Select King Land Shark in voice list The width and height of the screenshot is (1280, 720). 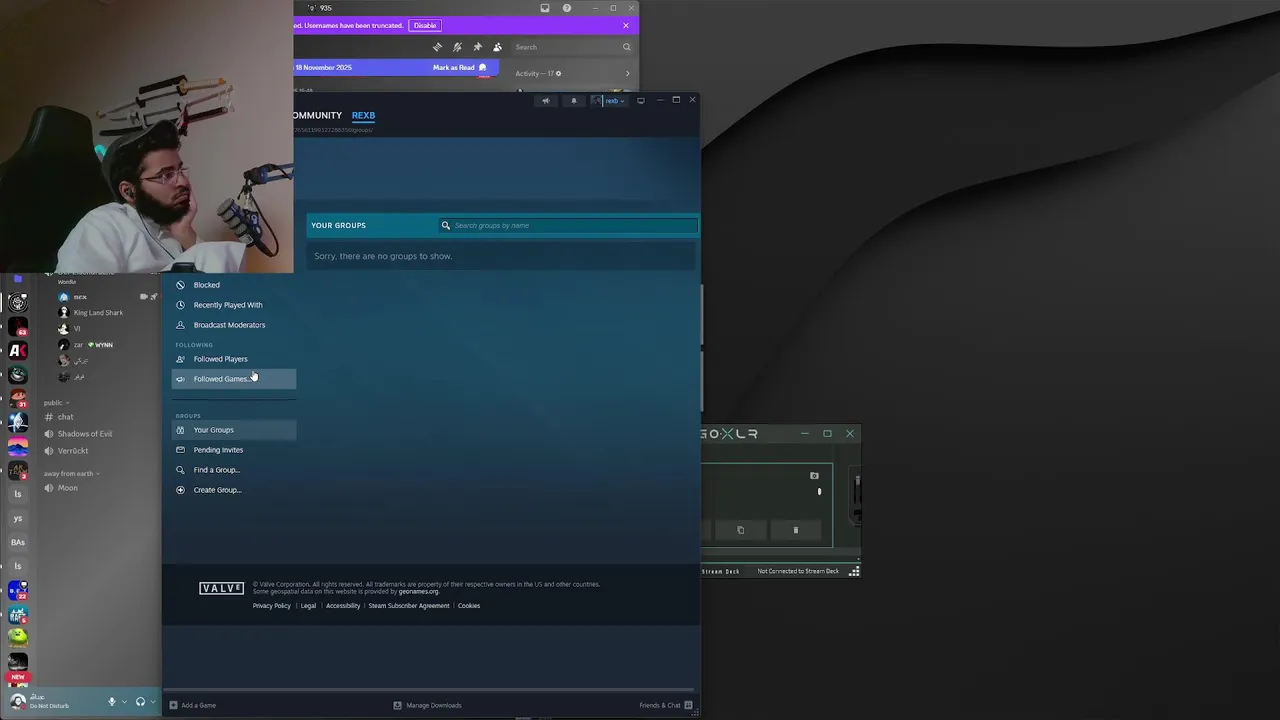[x=98, y=313]
